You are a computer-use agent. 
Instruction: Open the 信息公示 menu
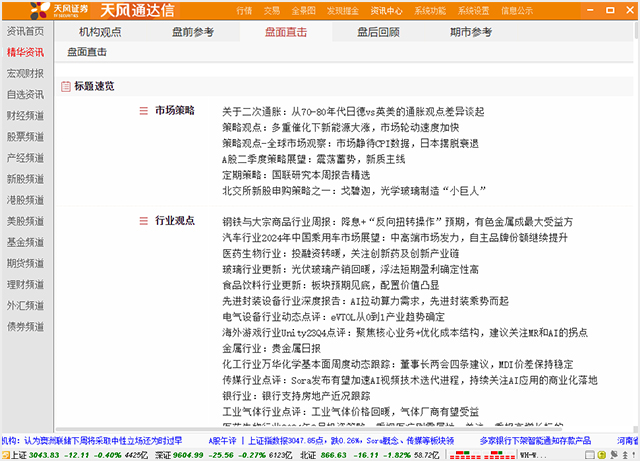(517, 11)
